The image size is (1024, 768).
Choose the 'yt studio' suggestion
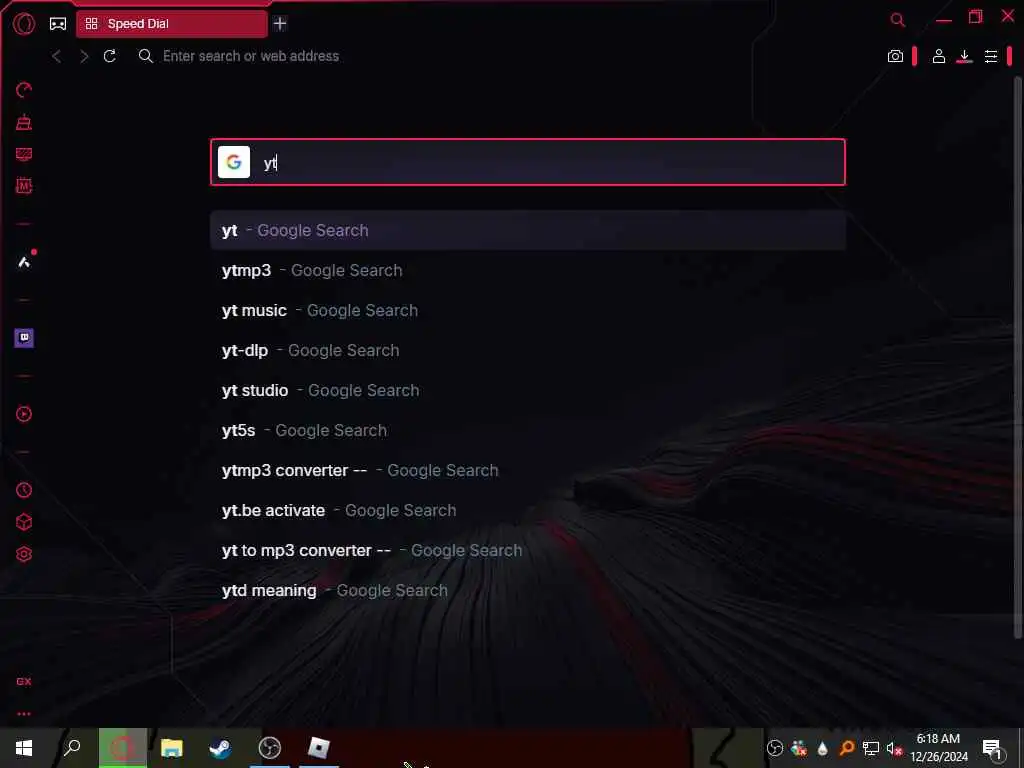coord(528,391)
